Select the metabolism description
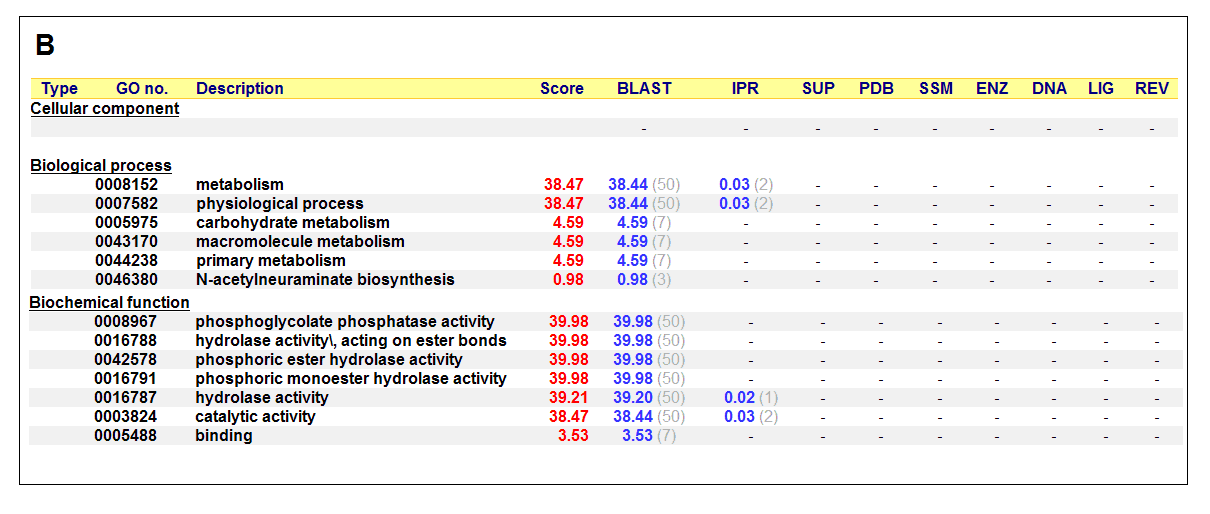The height and width of the screenshot is (514, 1210). pos(240,184)
